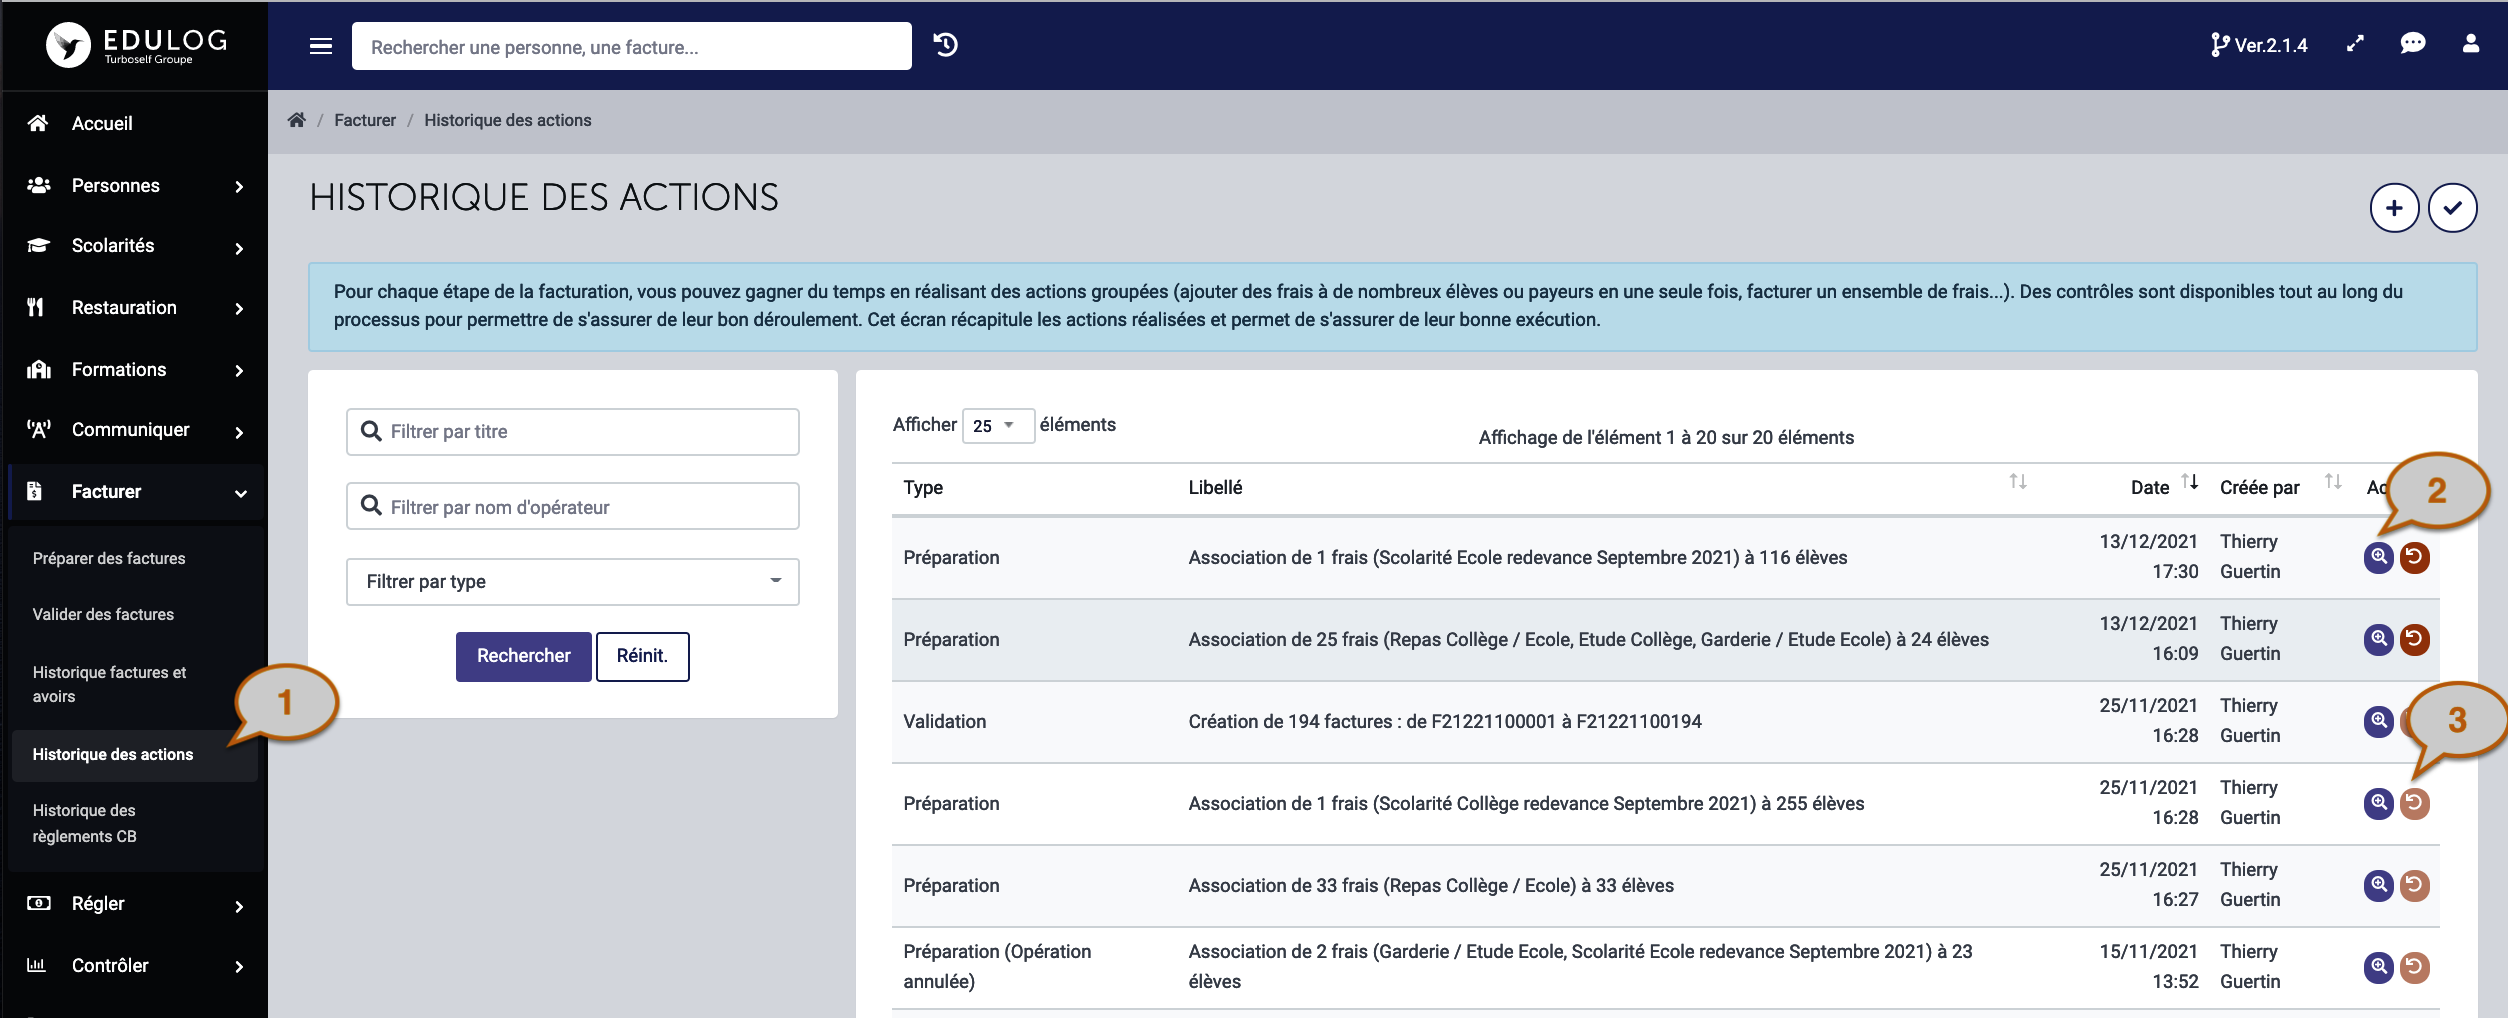Screen dimensions: 2508x1018
Task: View details of the cancelled operation row
Action: (x=2379, y=967)
